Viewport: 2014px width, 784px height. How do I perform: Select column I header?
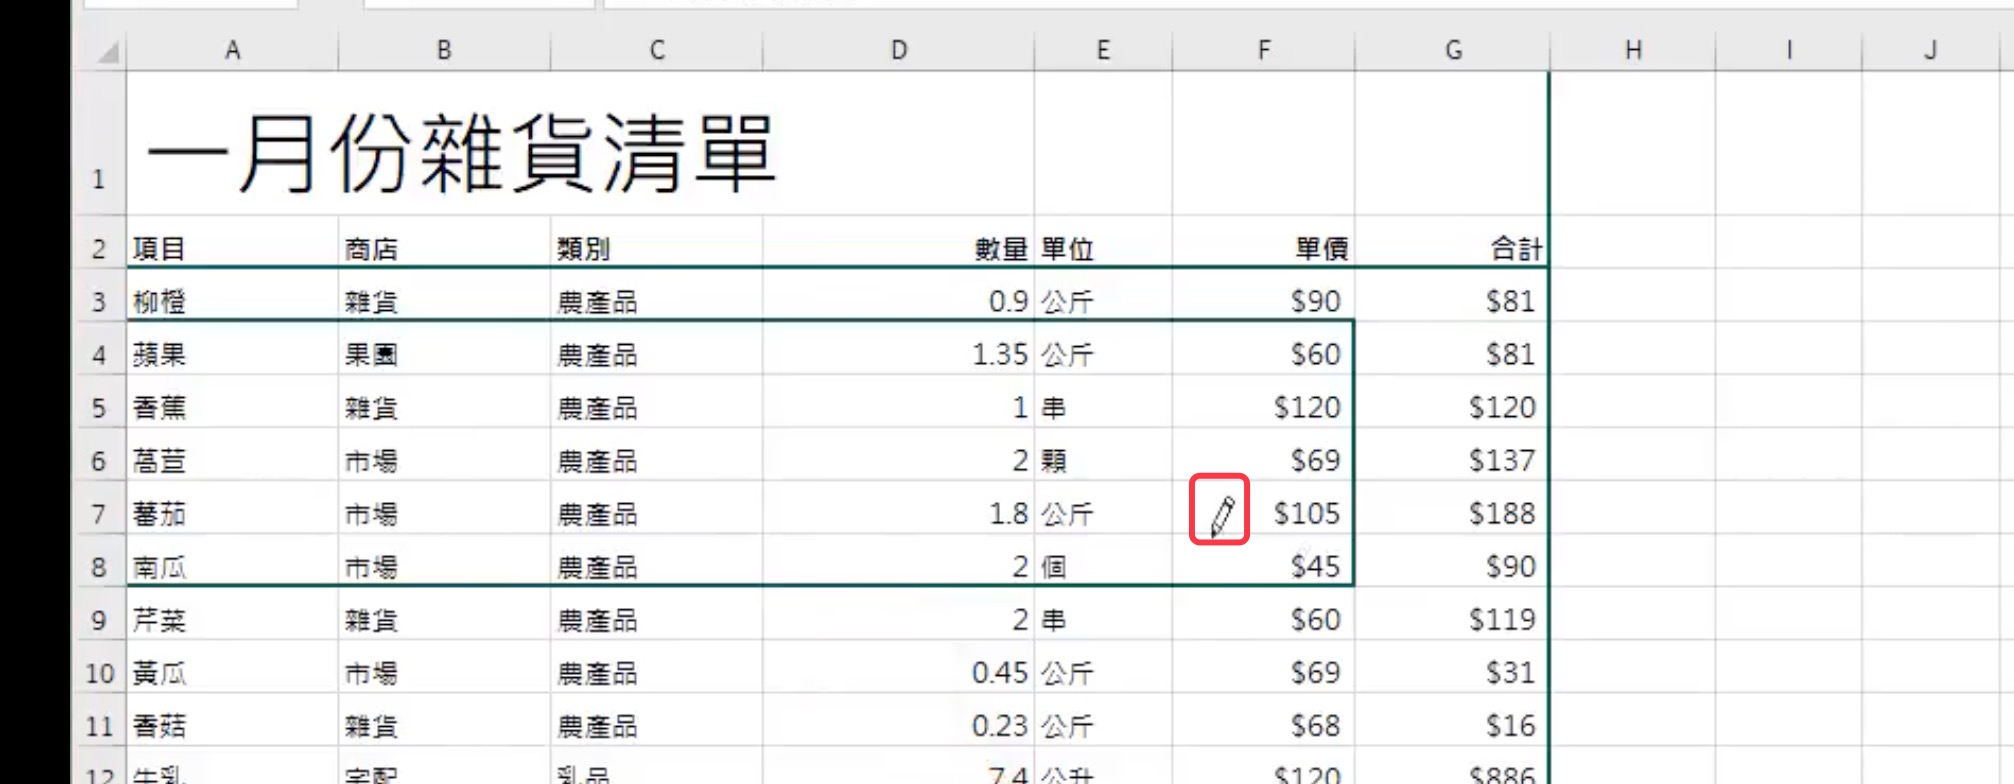(1789, 50)
